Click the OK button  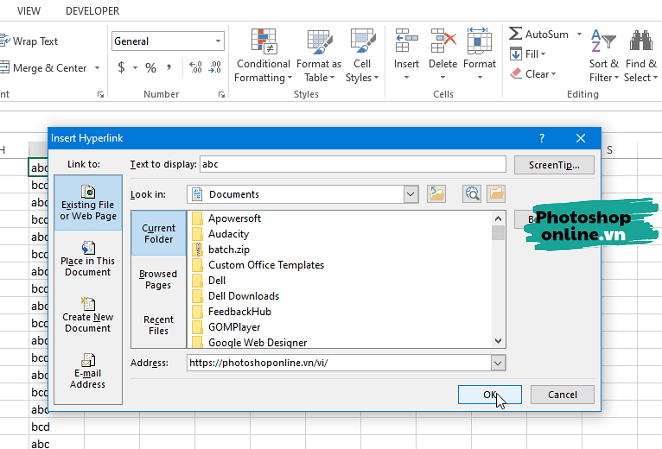pyautogui.click(x=490, y=395)
